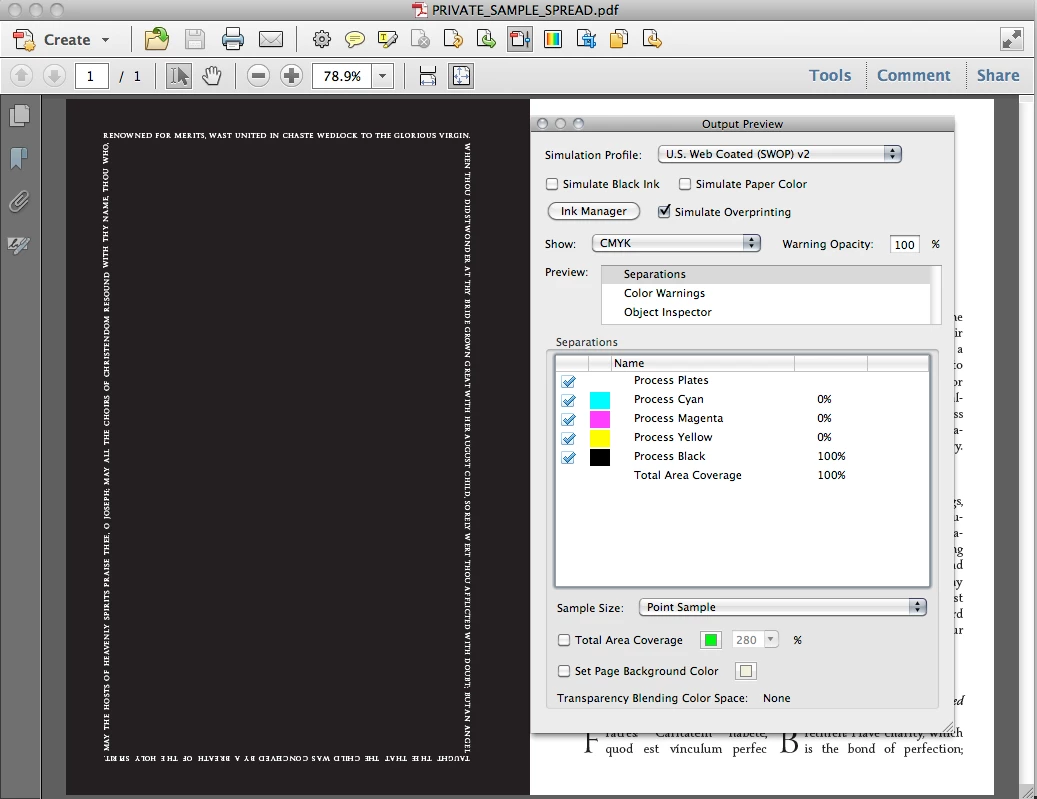Image resolution: width=1037 pixels, height=799 pixels.
Task: Click the Warning Opacity input field
Action: click(904, 244)
